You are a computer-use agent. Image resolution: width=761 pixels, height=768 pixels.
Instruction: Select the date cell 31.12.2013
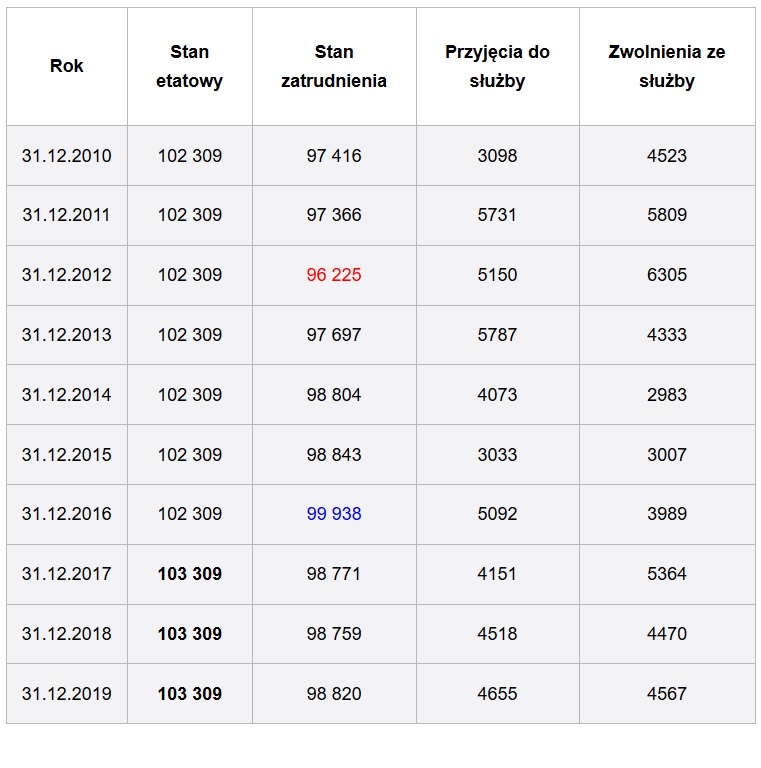coord(67,335)
